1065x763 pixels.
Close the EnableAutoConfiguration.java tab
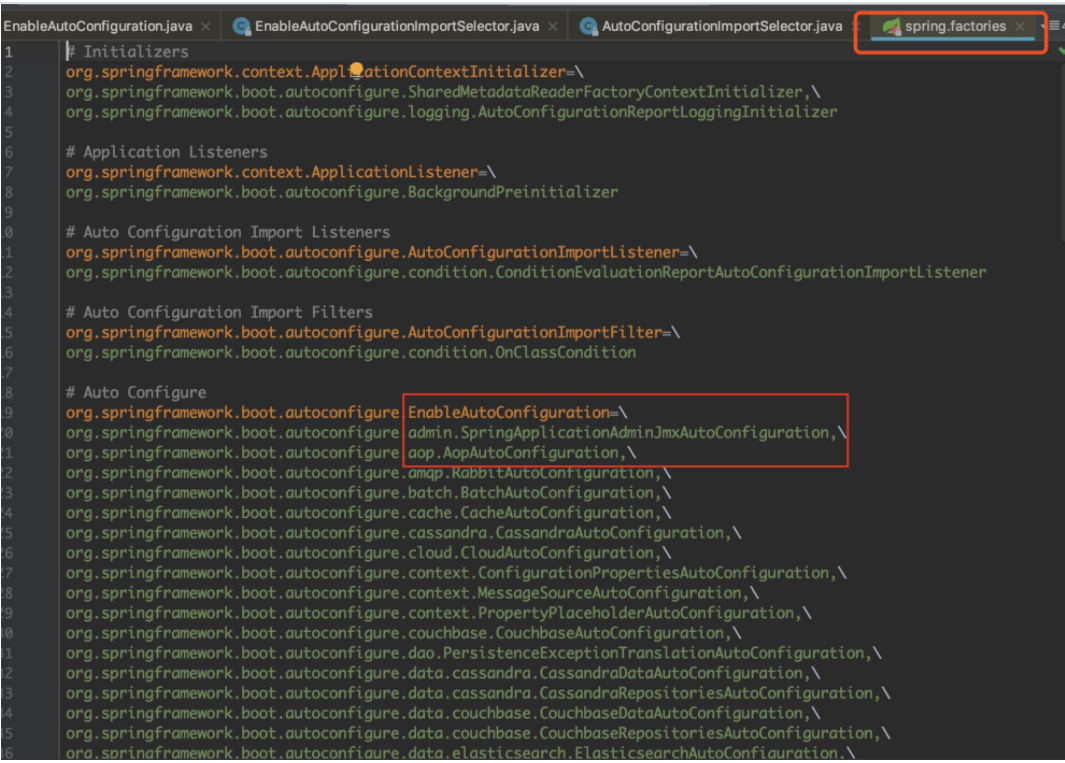[206, 26]
